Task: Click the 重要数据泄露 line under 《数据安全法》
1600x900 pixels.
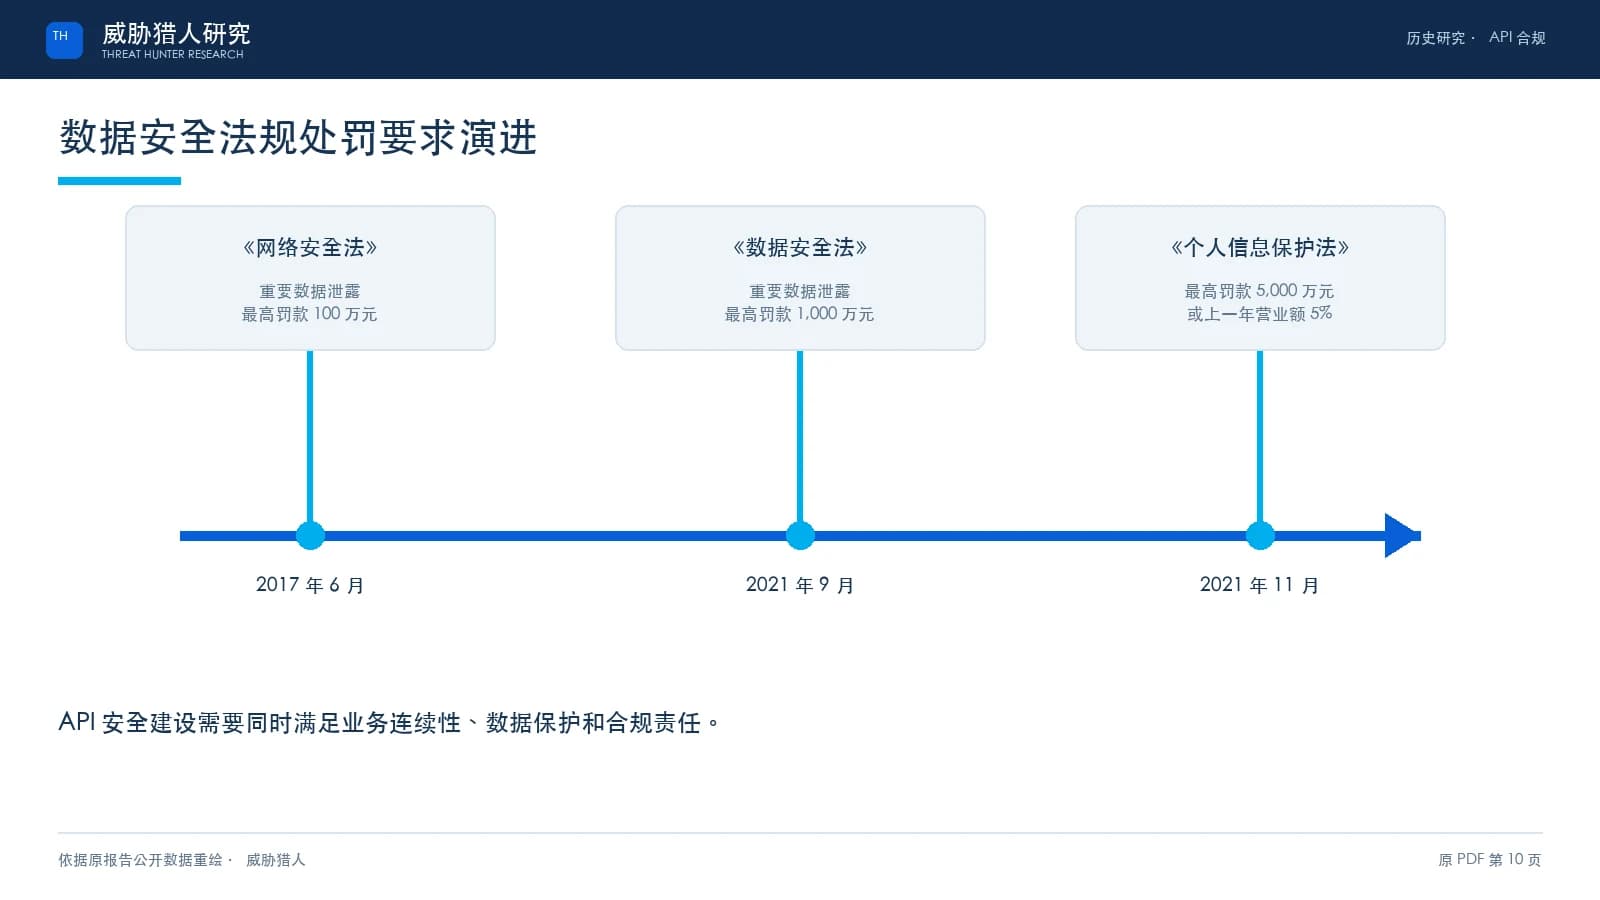Action: click(x=800, y=291)
